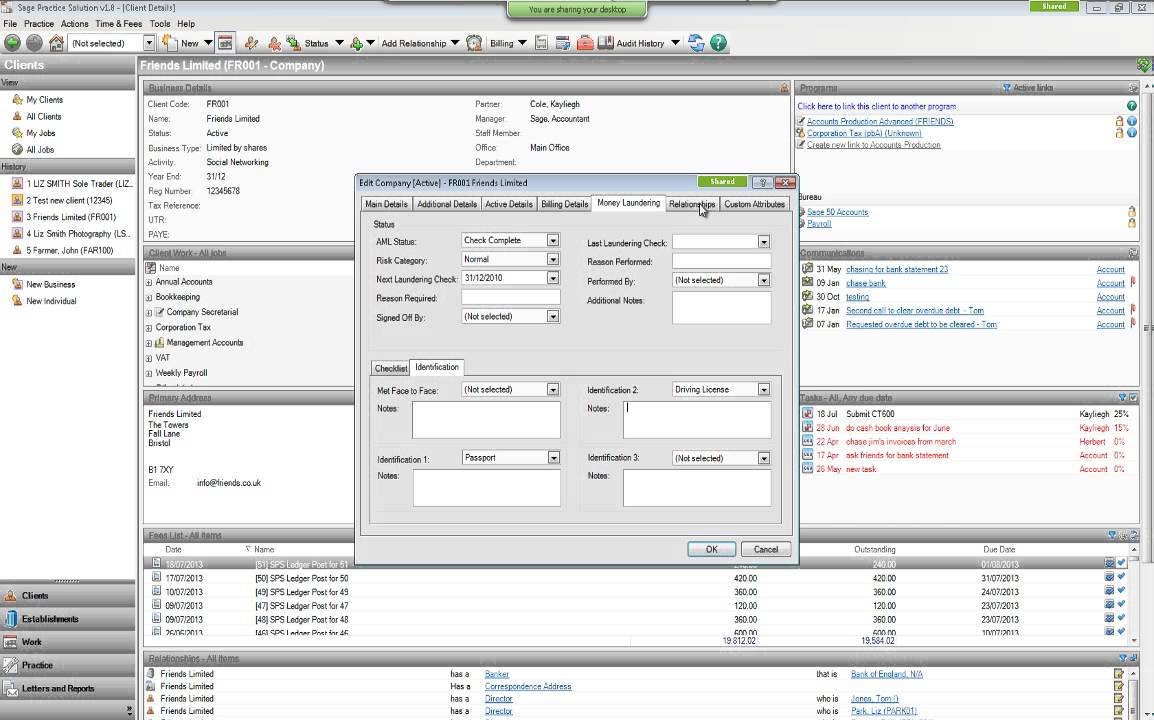This screenshot has height=720, width=1154.
Task: Expand Bookkeeping job tree node
Action: [149, 297]
